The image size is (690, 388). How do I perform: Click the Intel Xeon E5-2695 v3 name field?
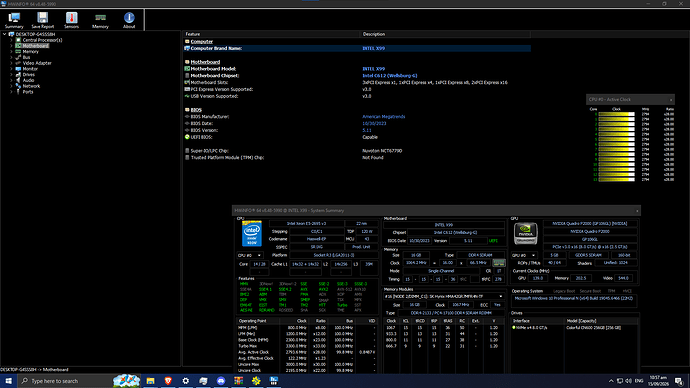coord(306,224)
